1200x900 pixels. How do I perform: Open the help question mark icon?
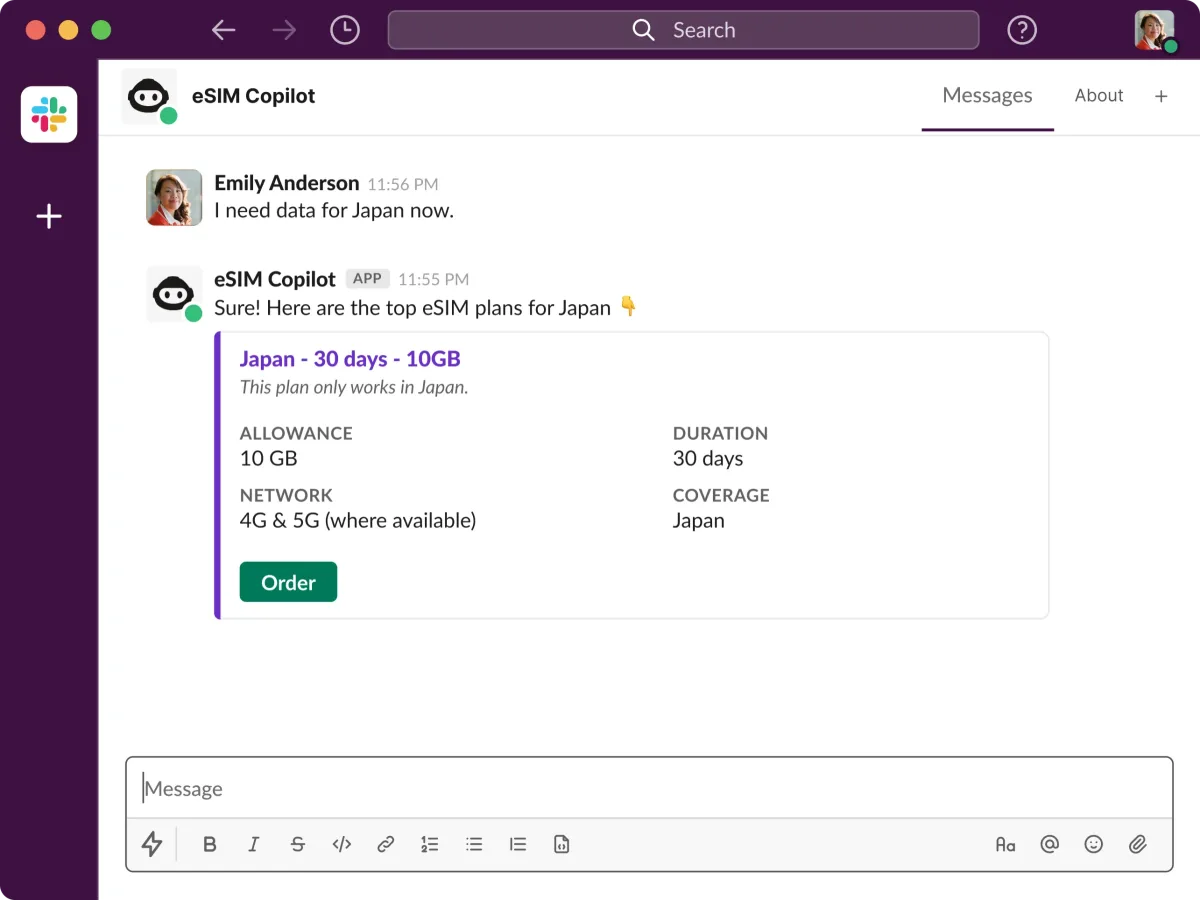pos(1021,30)
